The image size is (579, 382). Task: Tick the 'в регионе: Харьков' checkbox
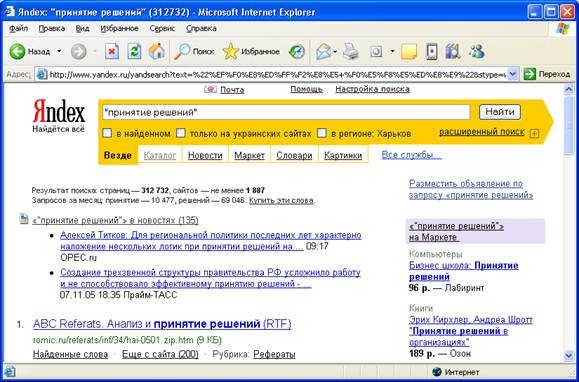coord(322,133)
